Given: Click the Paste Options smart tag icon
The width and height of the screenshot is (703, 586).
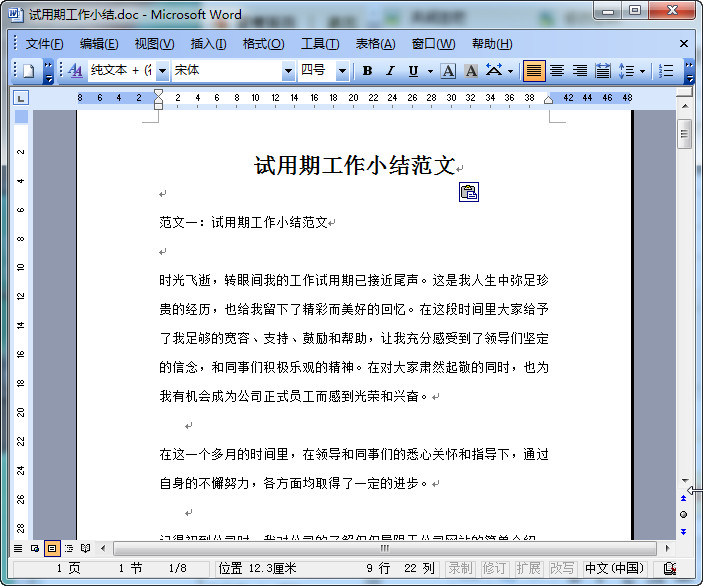Looking at the screenshot, I should 469,192.
